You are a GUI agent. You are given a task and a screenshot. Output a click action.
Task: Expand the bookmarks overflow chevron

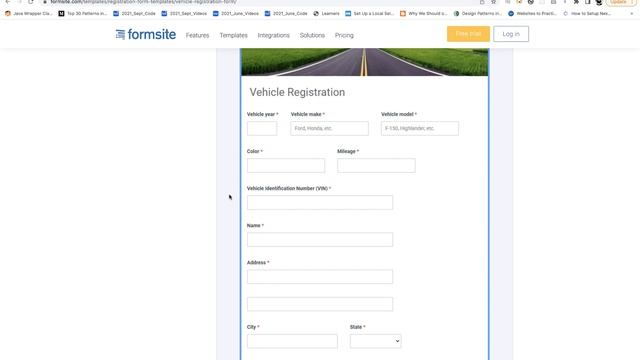pos(631,13)
